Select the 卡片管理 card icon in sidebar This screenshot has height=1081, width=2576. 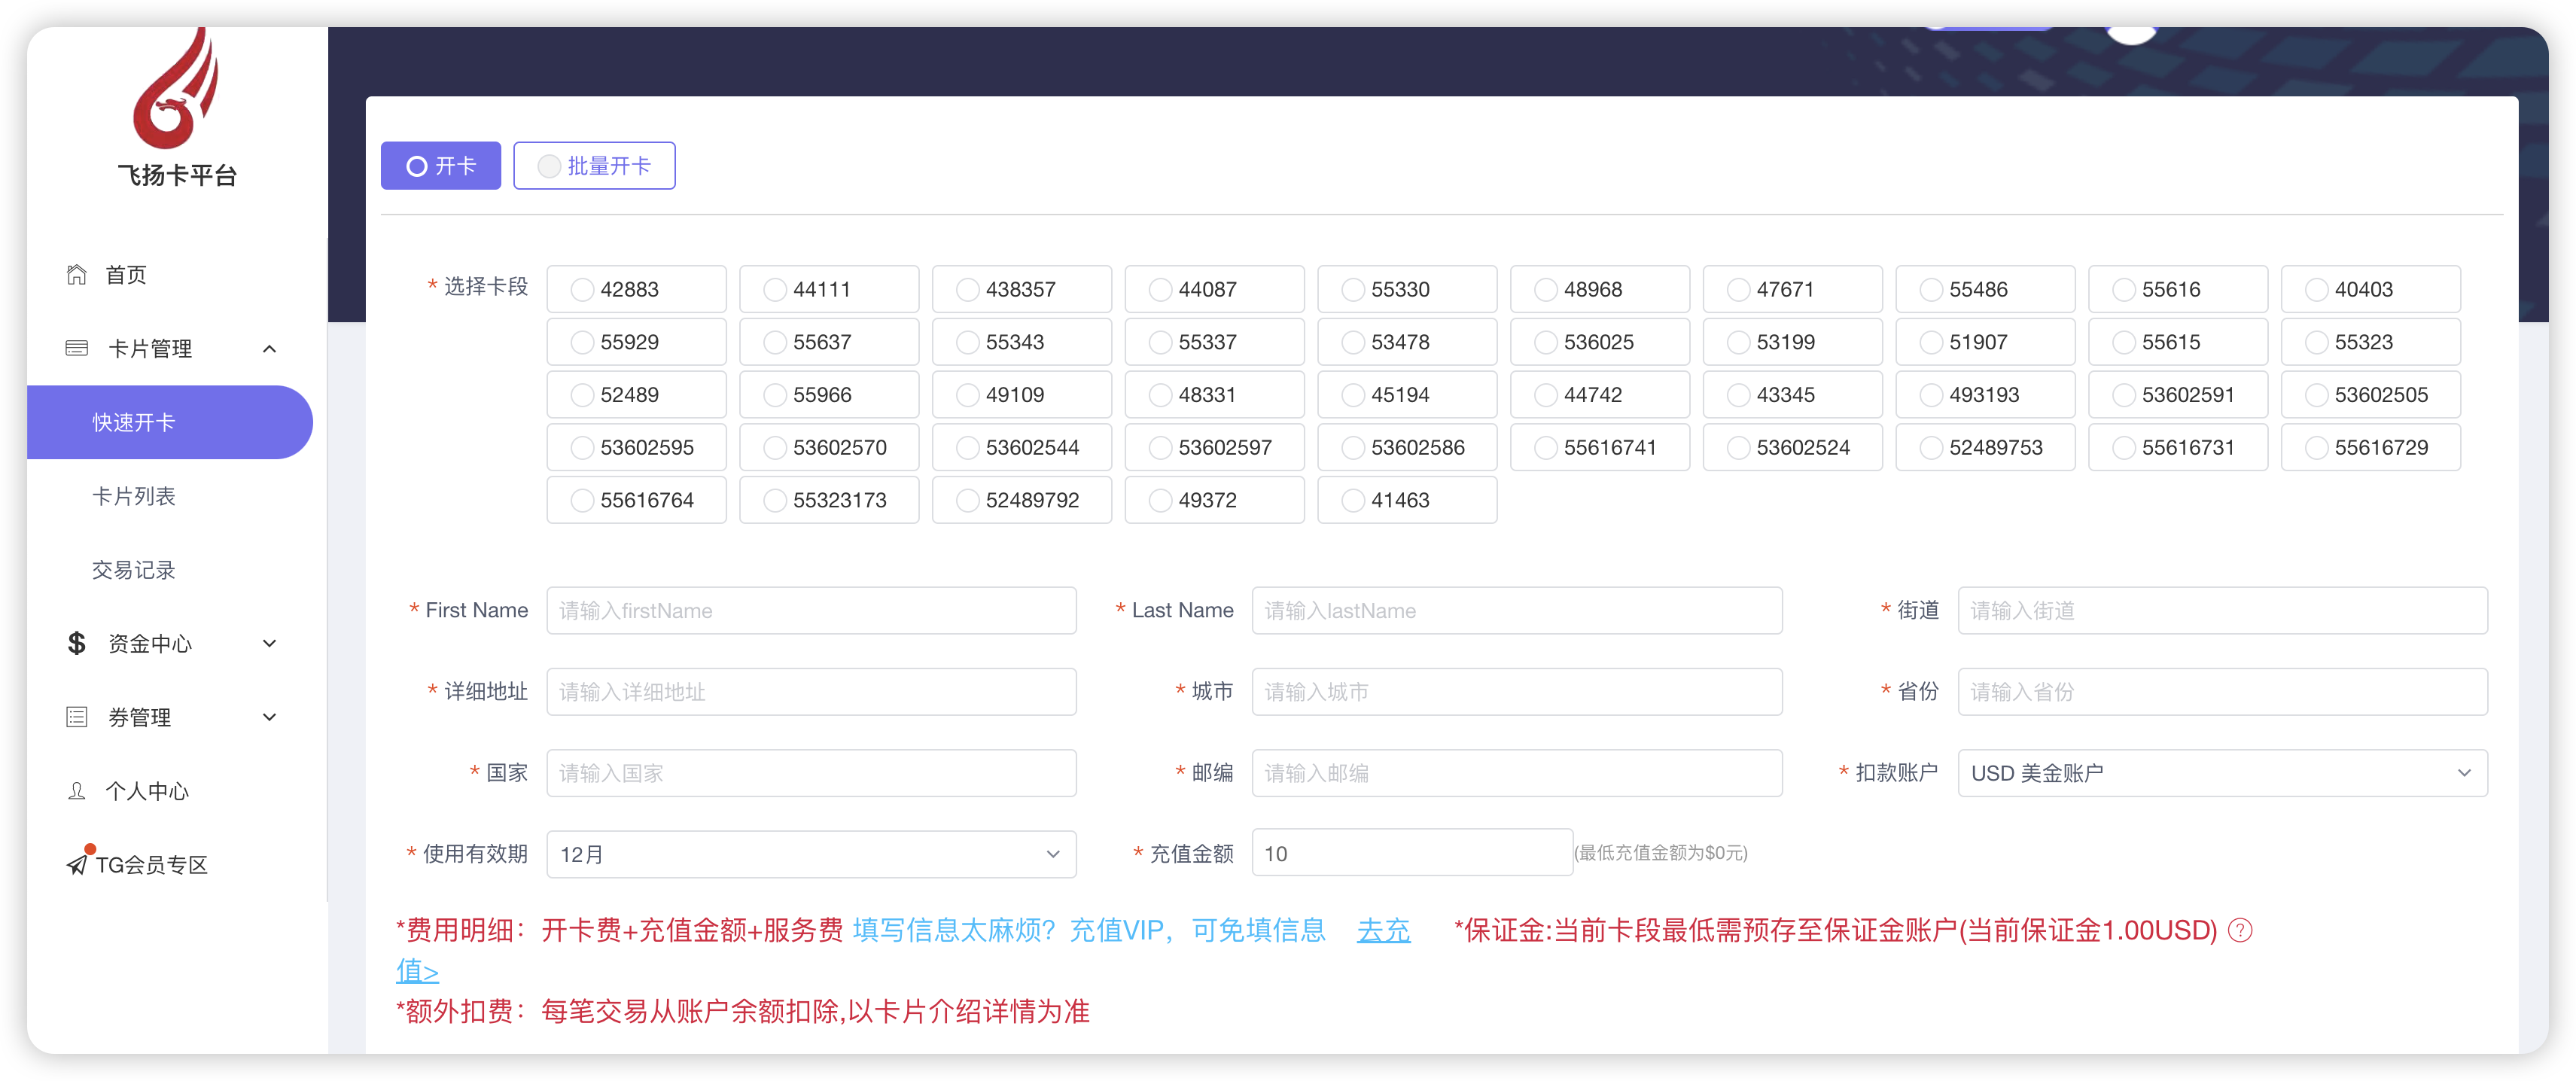(77, 348)
